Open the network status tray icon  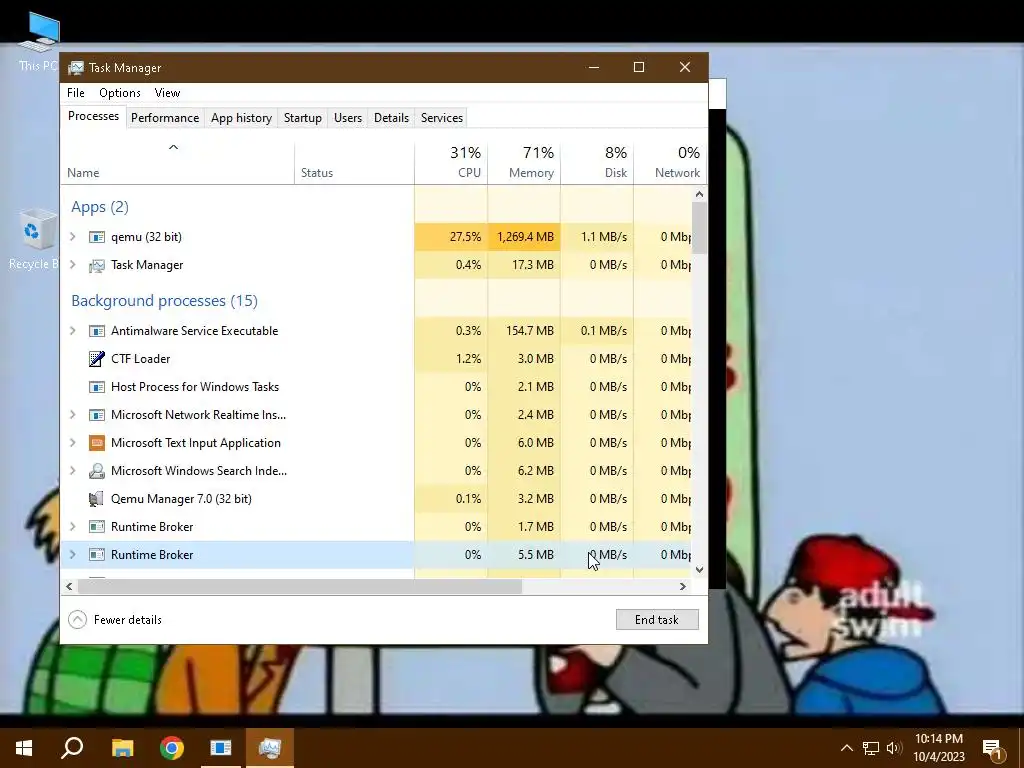[871, 748]
